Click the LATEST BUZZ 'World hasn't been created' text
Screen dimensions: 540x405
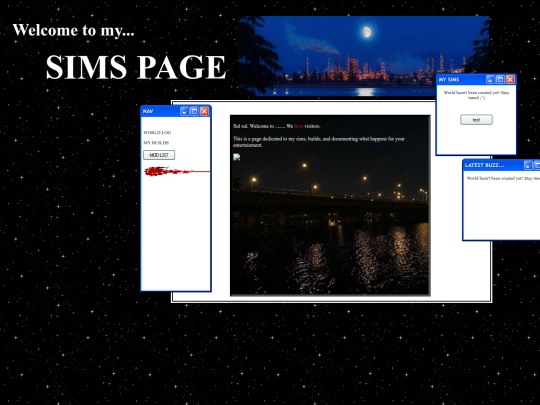(503, 178)
